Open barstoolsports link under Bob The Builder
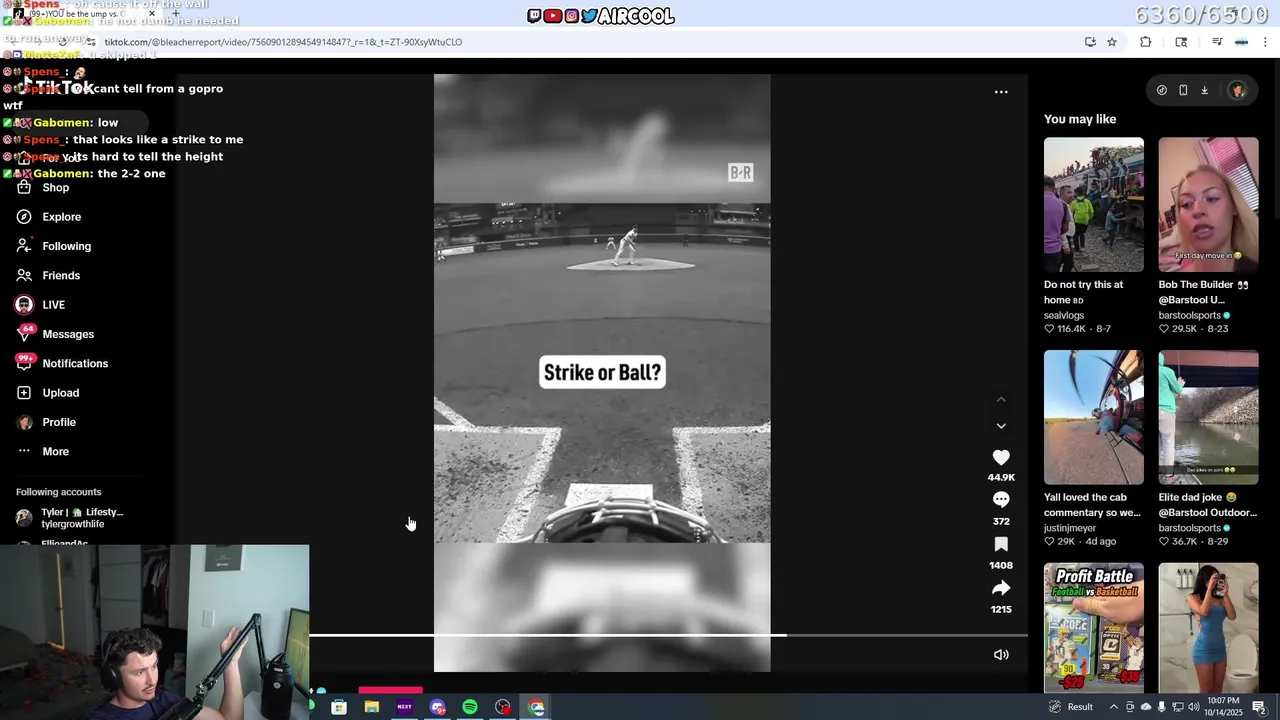This screenshot has height=720, width=1280. 1190,315
